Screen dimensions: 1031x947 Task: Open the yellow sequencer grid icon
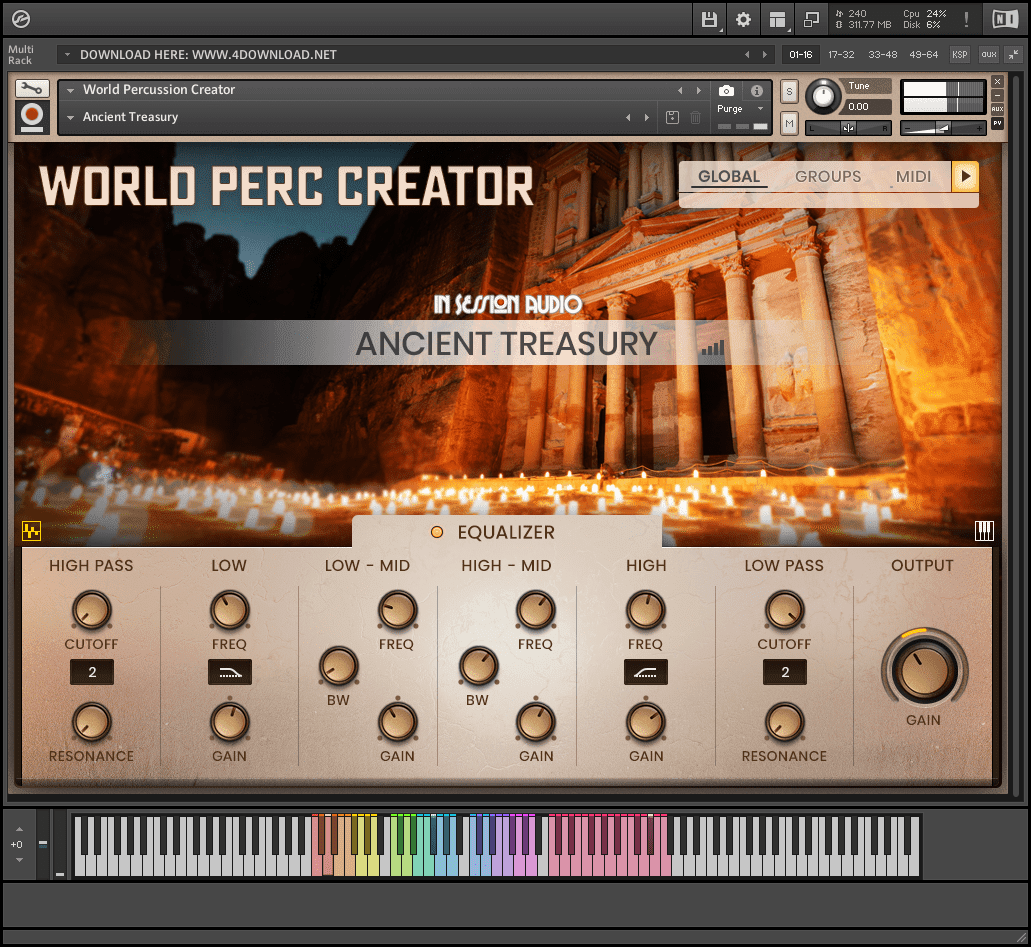[31, 531]
